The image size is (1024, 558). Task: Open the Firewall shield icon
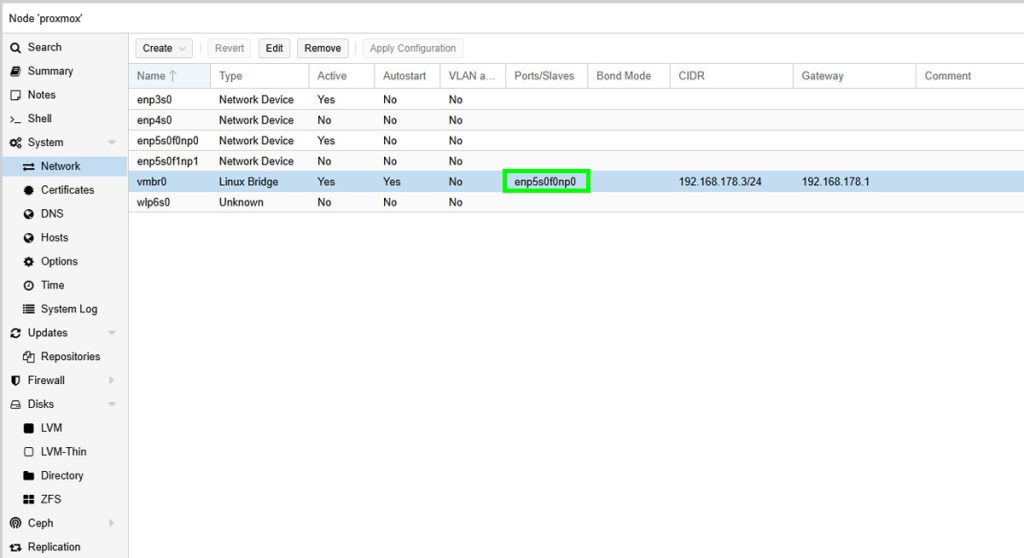pos(16,381)
